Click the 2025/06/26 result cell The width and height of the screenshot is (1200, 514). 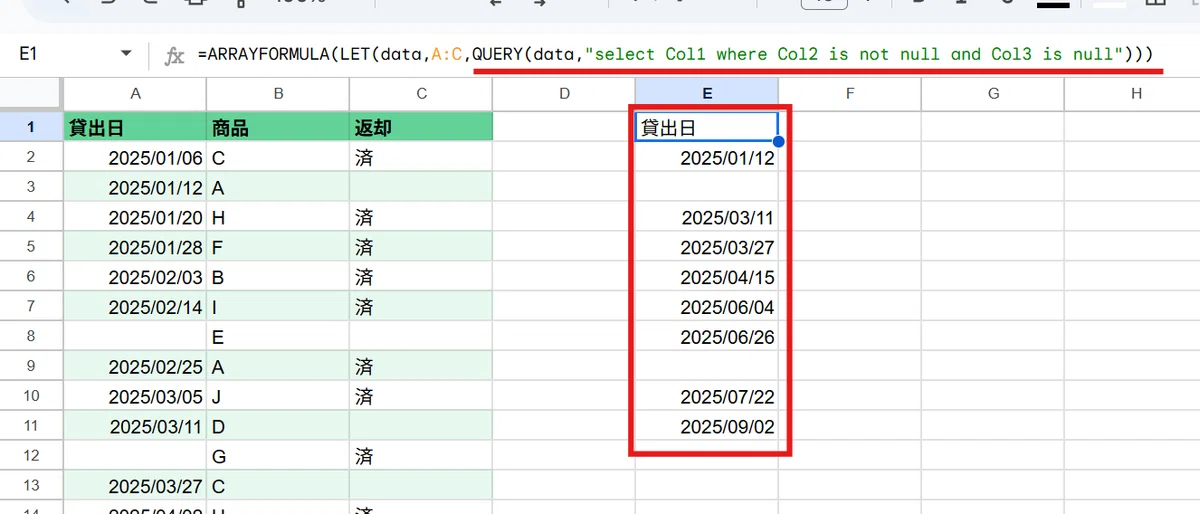(707, 337)
